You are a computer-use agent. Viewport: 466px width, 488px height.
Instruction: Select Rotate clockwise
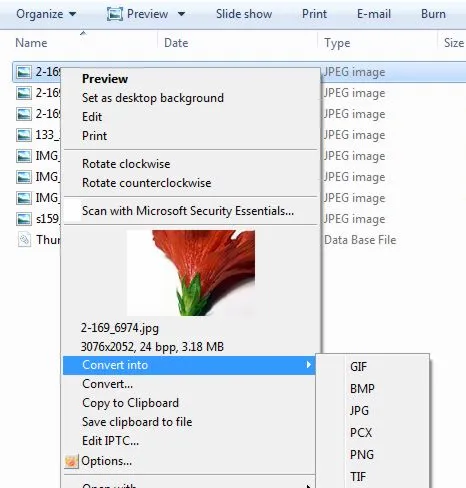(x=126, y=164)
